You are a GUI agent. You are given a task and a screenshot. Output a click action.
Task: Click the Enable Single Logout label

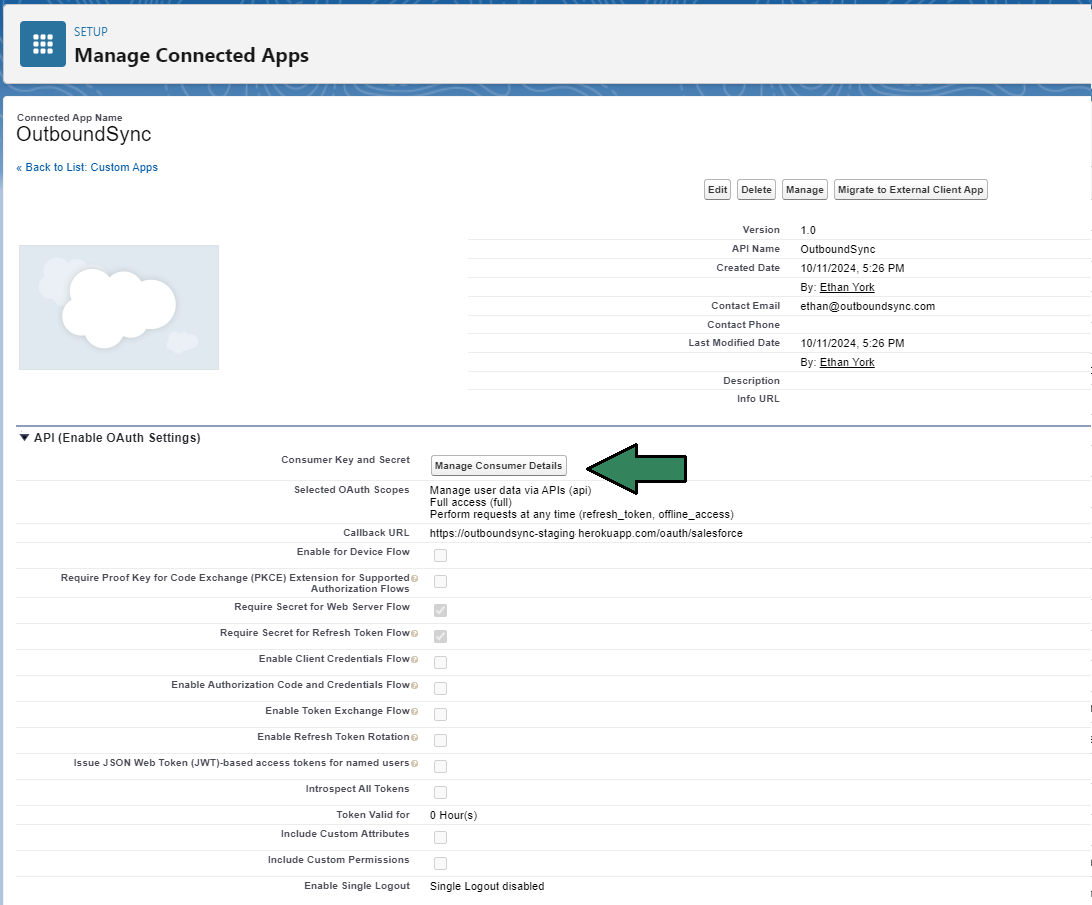coord(357,885)
